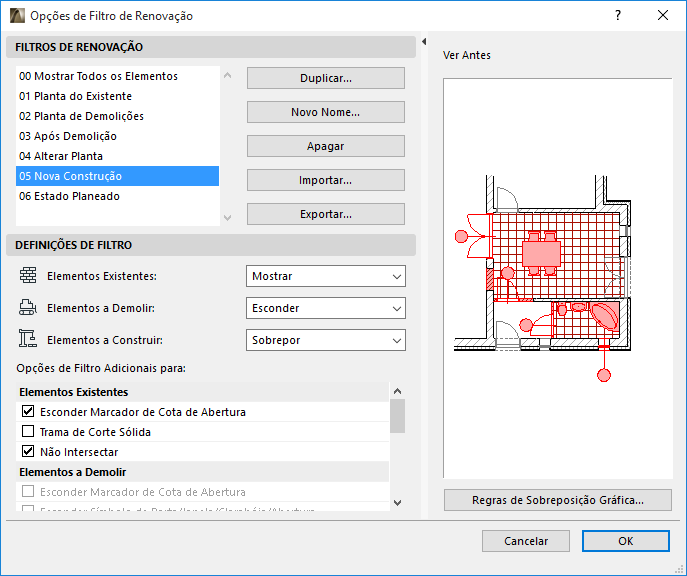Click the additional options scrollbar thumb
Image resolution: width=687 pixels, height=576 pixels.
pos(397,416)
